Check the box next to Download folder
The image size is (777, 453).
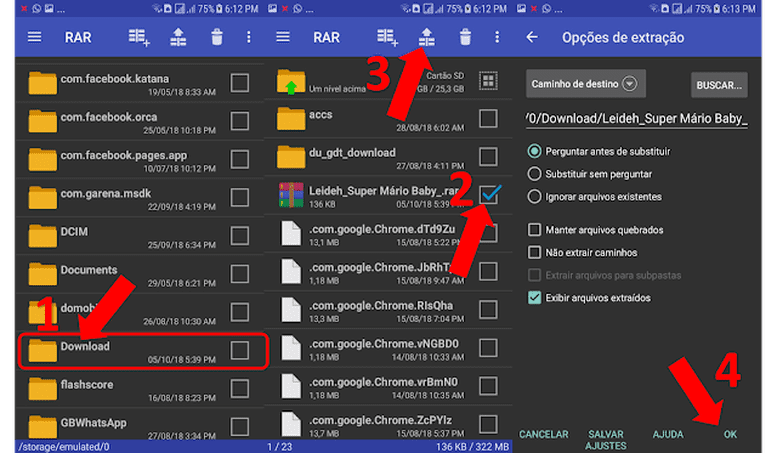[240, 350]
